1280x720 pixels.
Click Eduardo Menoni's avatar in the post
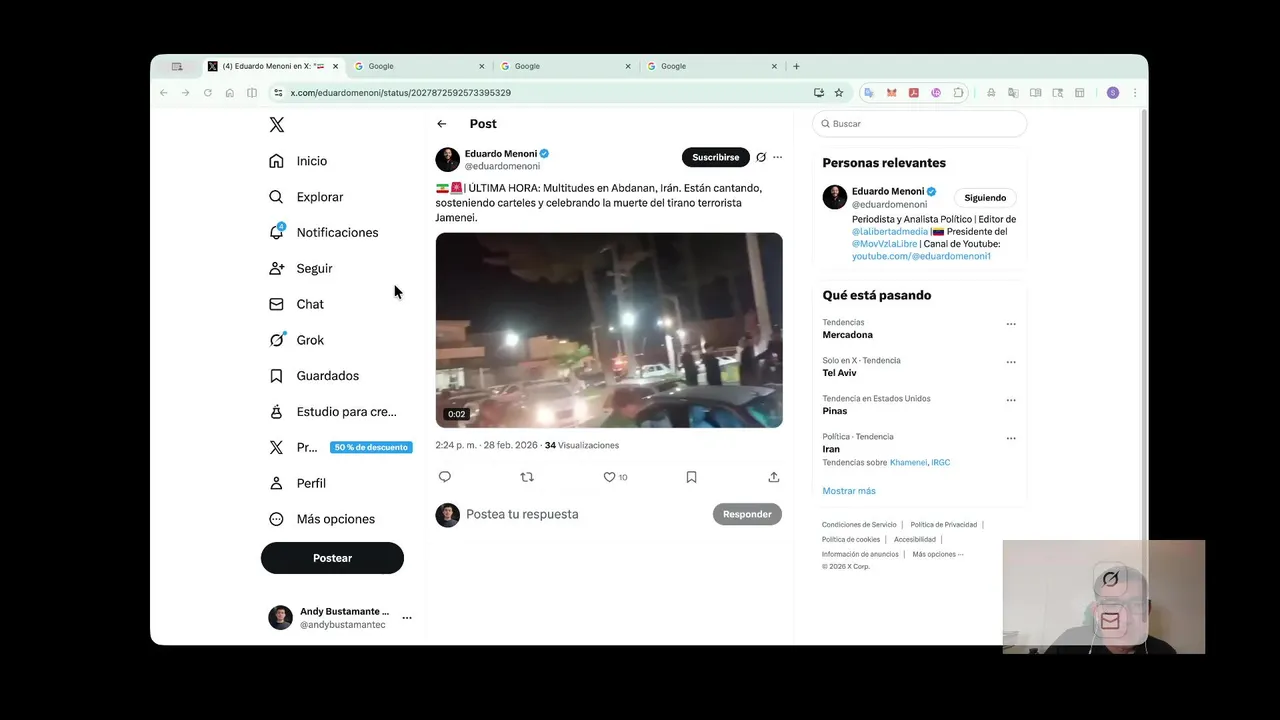click(447, 159)
